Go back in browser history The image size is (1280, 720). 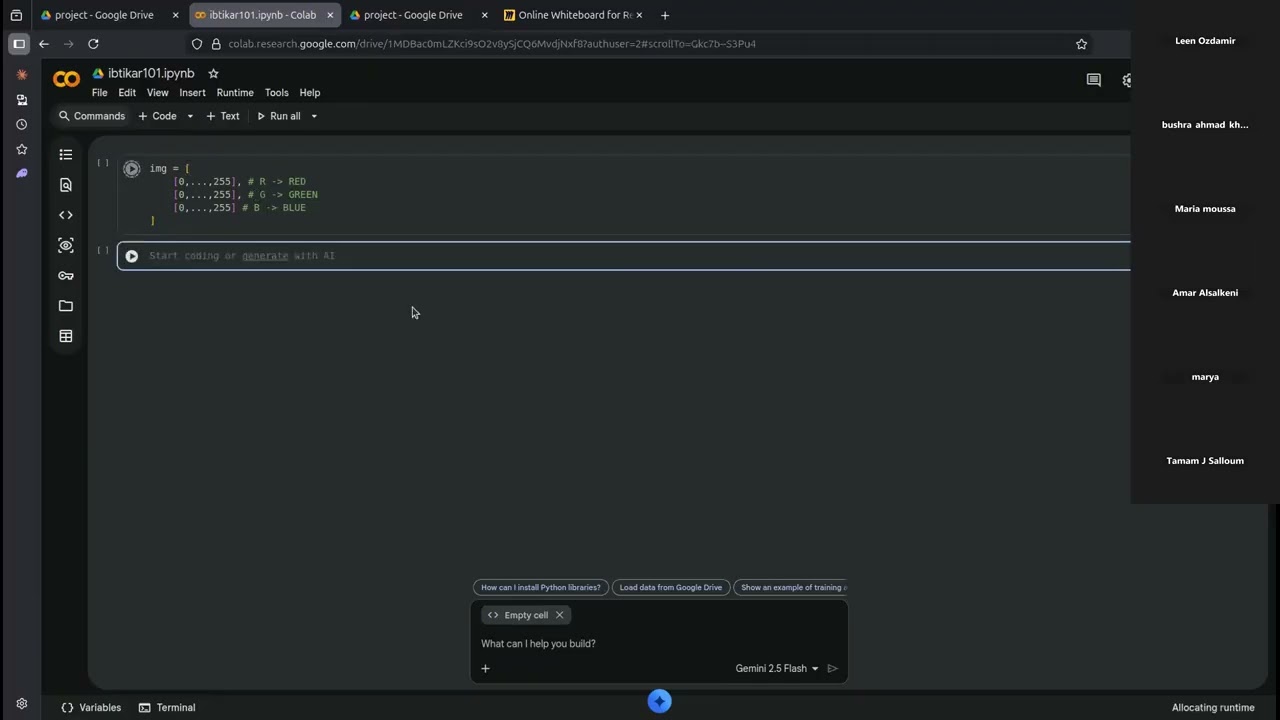[x=44, y=44]
